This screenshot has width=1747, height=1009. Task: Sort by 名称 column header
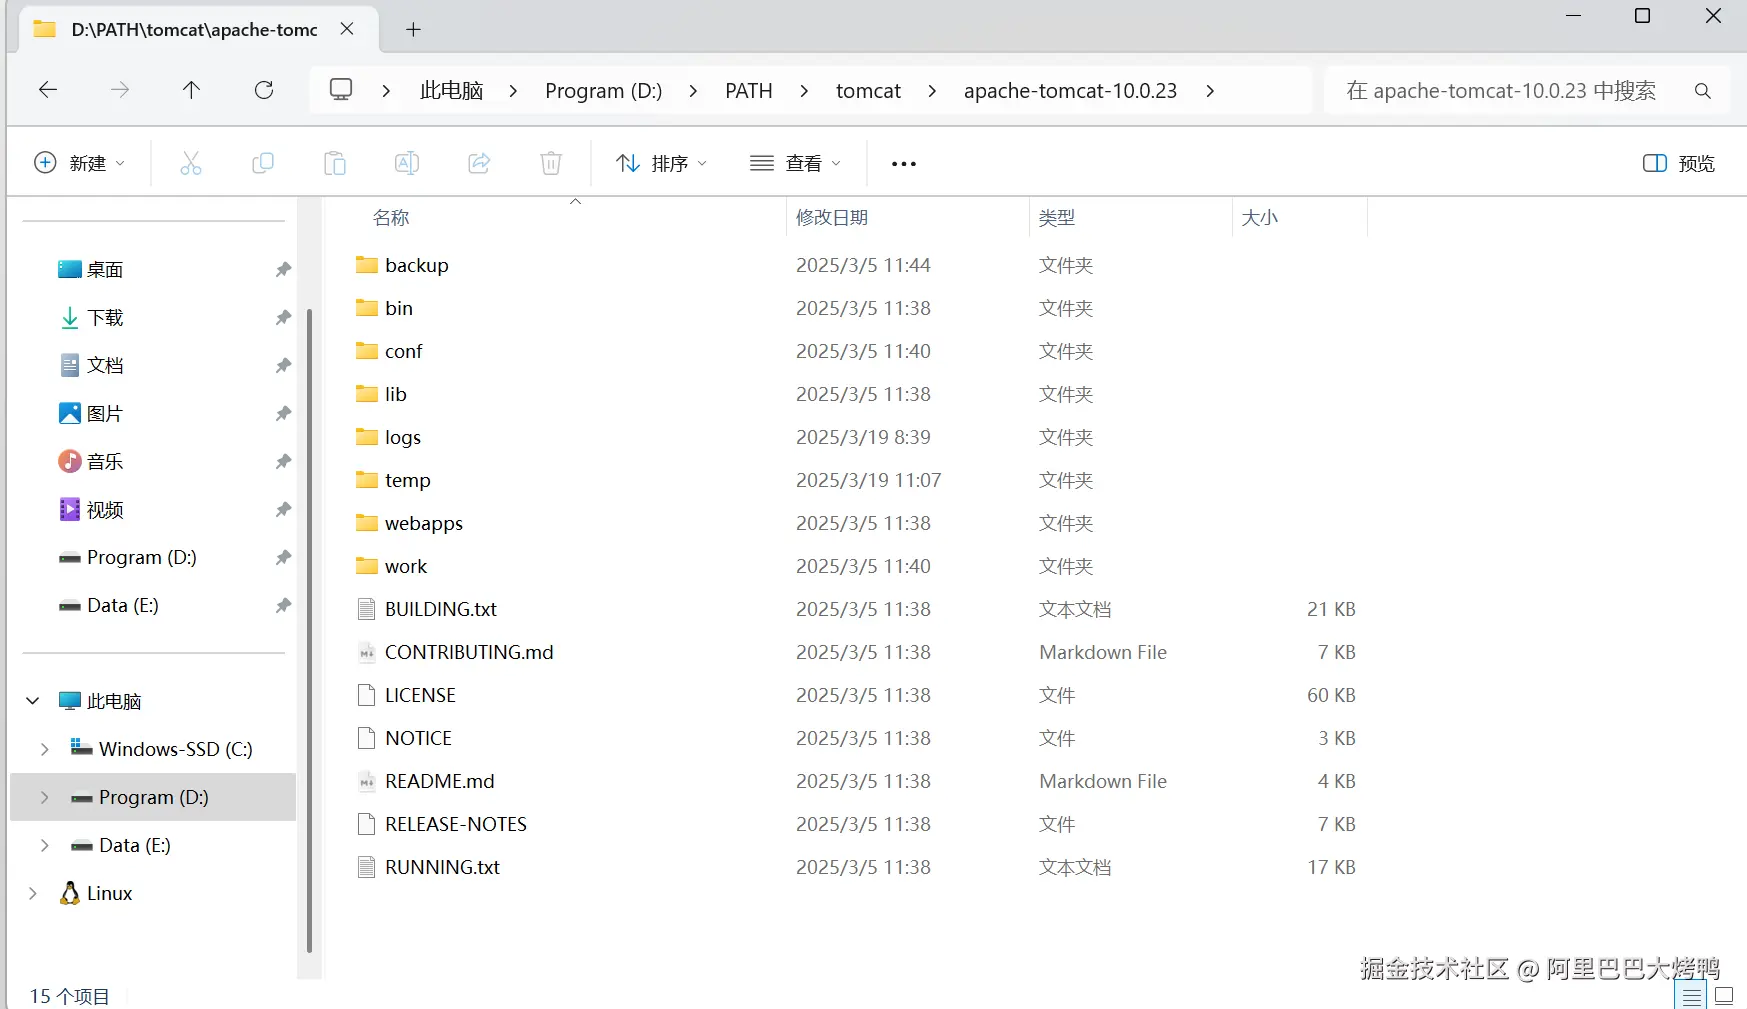pos(391,217)
